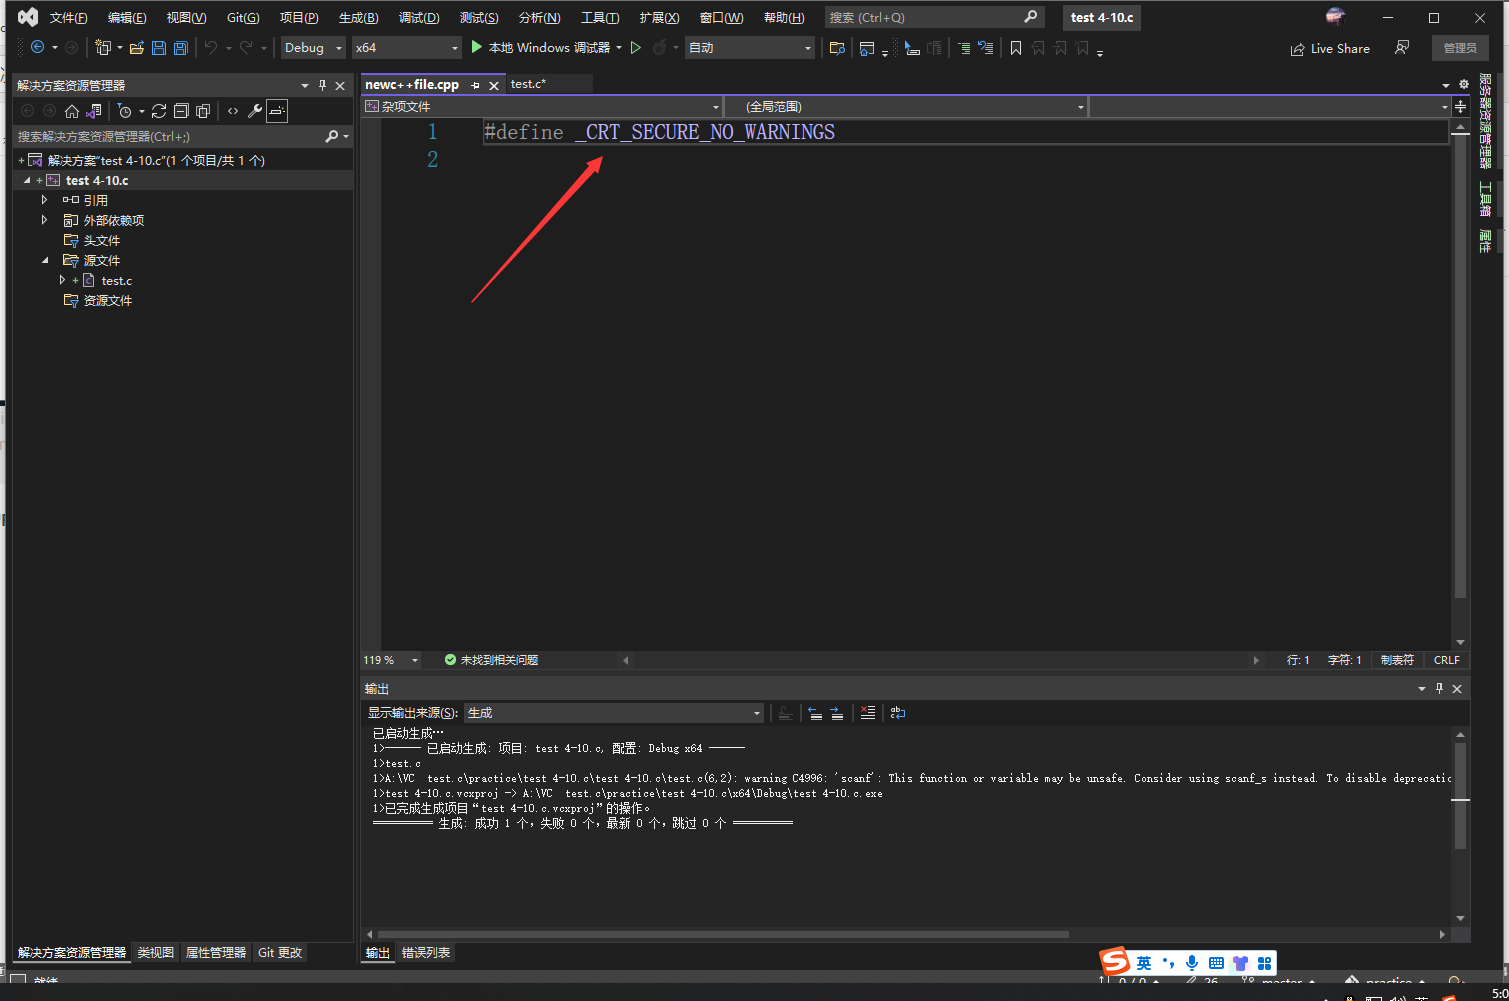Toggle a bookmark with the bookmark icon
Screen dimensions: 1509x1001
pyautogui.click(x=1016, y=47)
